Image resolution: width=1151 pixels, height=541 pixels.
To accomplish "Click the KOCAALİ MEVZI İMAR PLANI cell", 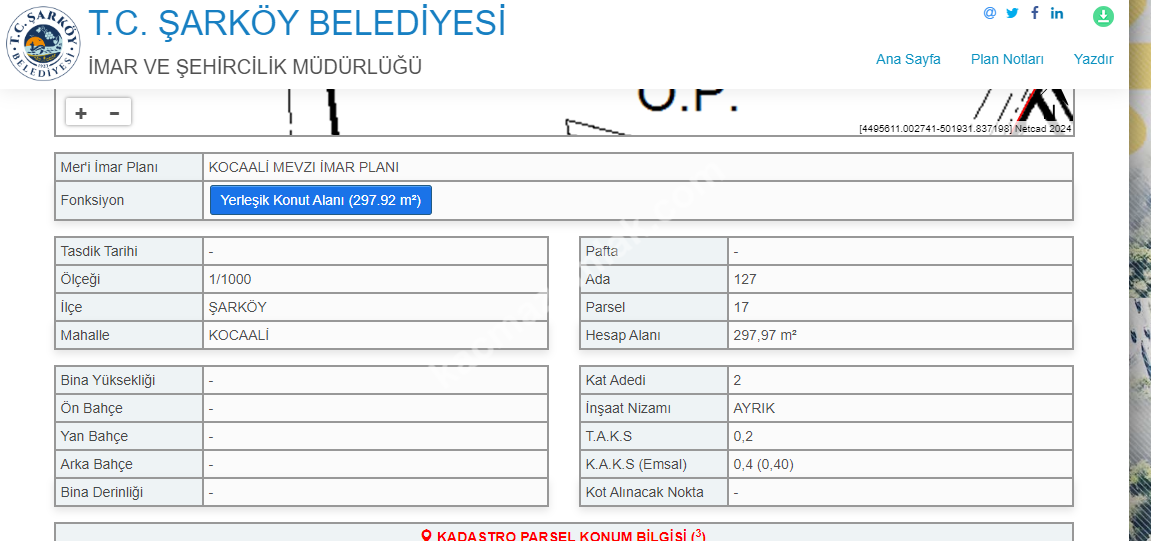I will point(304,167).
